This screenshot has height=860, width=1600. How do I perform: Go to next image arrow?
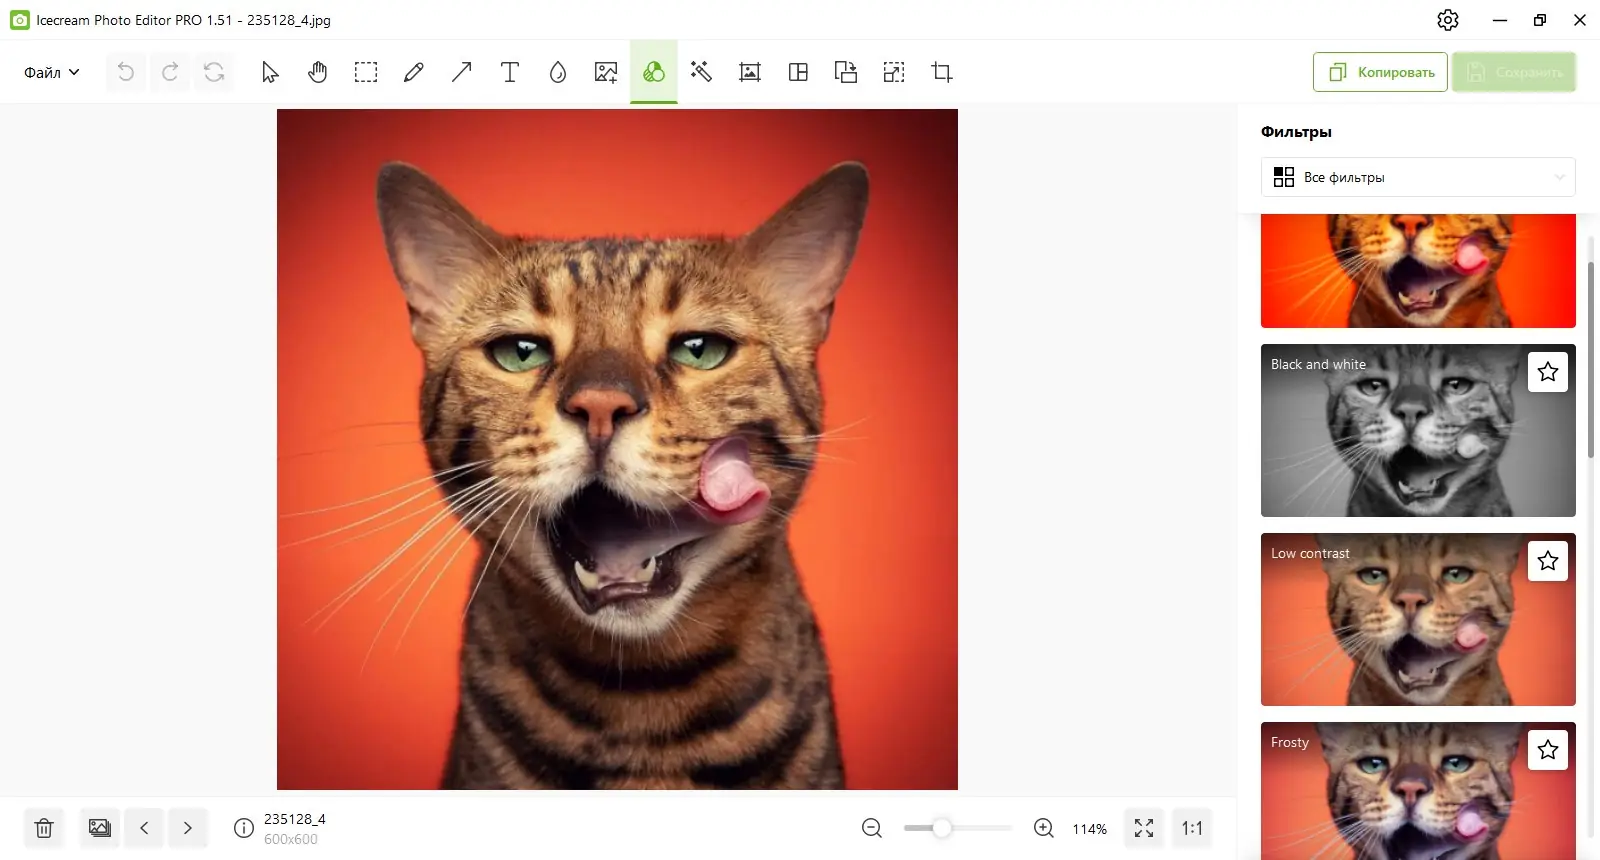188,828
